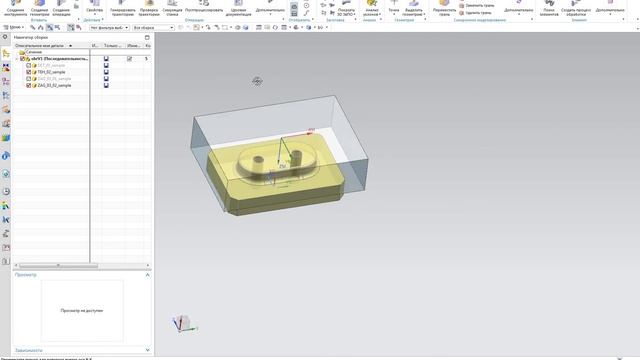
Task: Open the Вся сборка scope dropdown
Action: coord(153,27)
